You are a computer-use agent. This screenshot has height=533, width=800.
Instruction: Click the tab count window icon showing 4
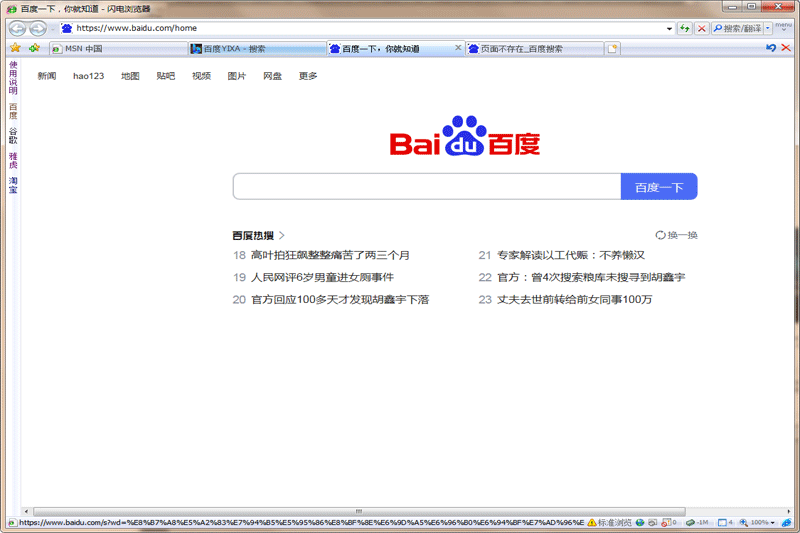tap(725, 523)
